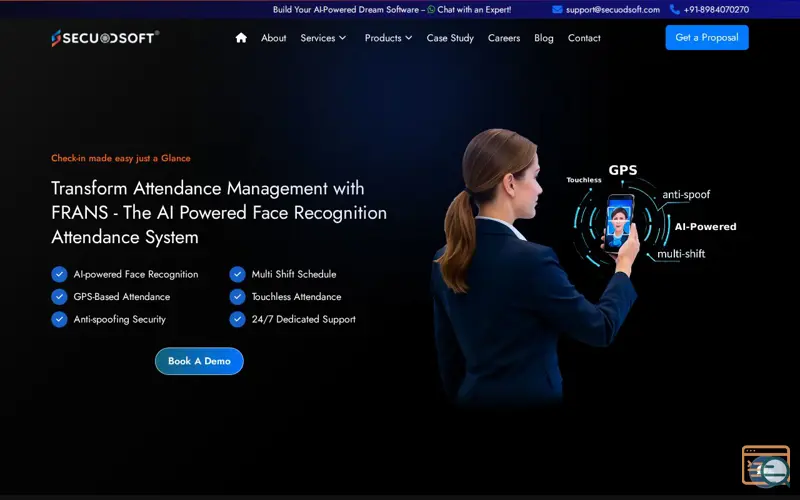The height and width of the screenshot is (500, 800).
Task: Click the 'Transform Attendance Management' headline
Action: 219,212
